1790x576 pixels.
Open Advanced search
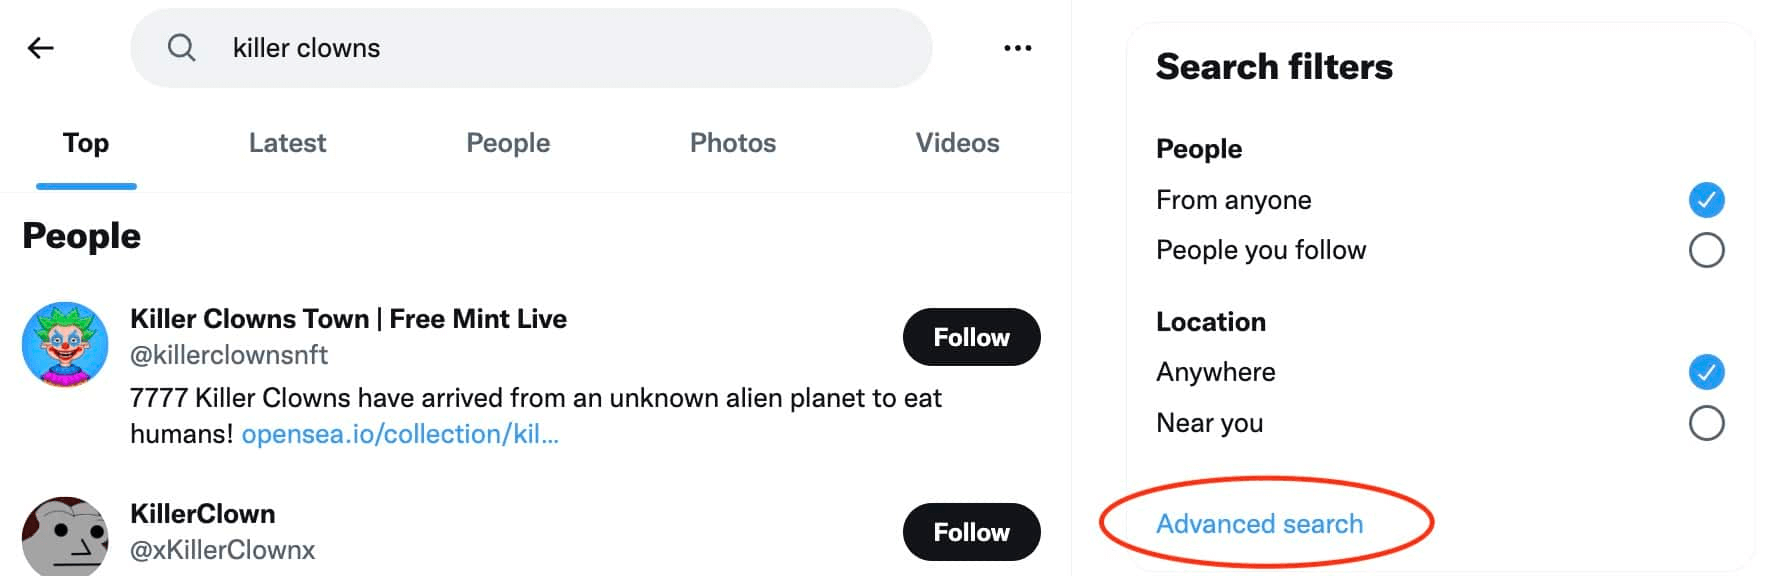click(1259, 523)
